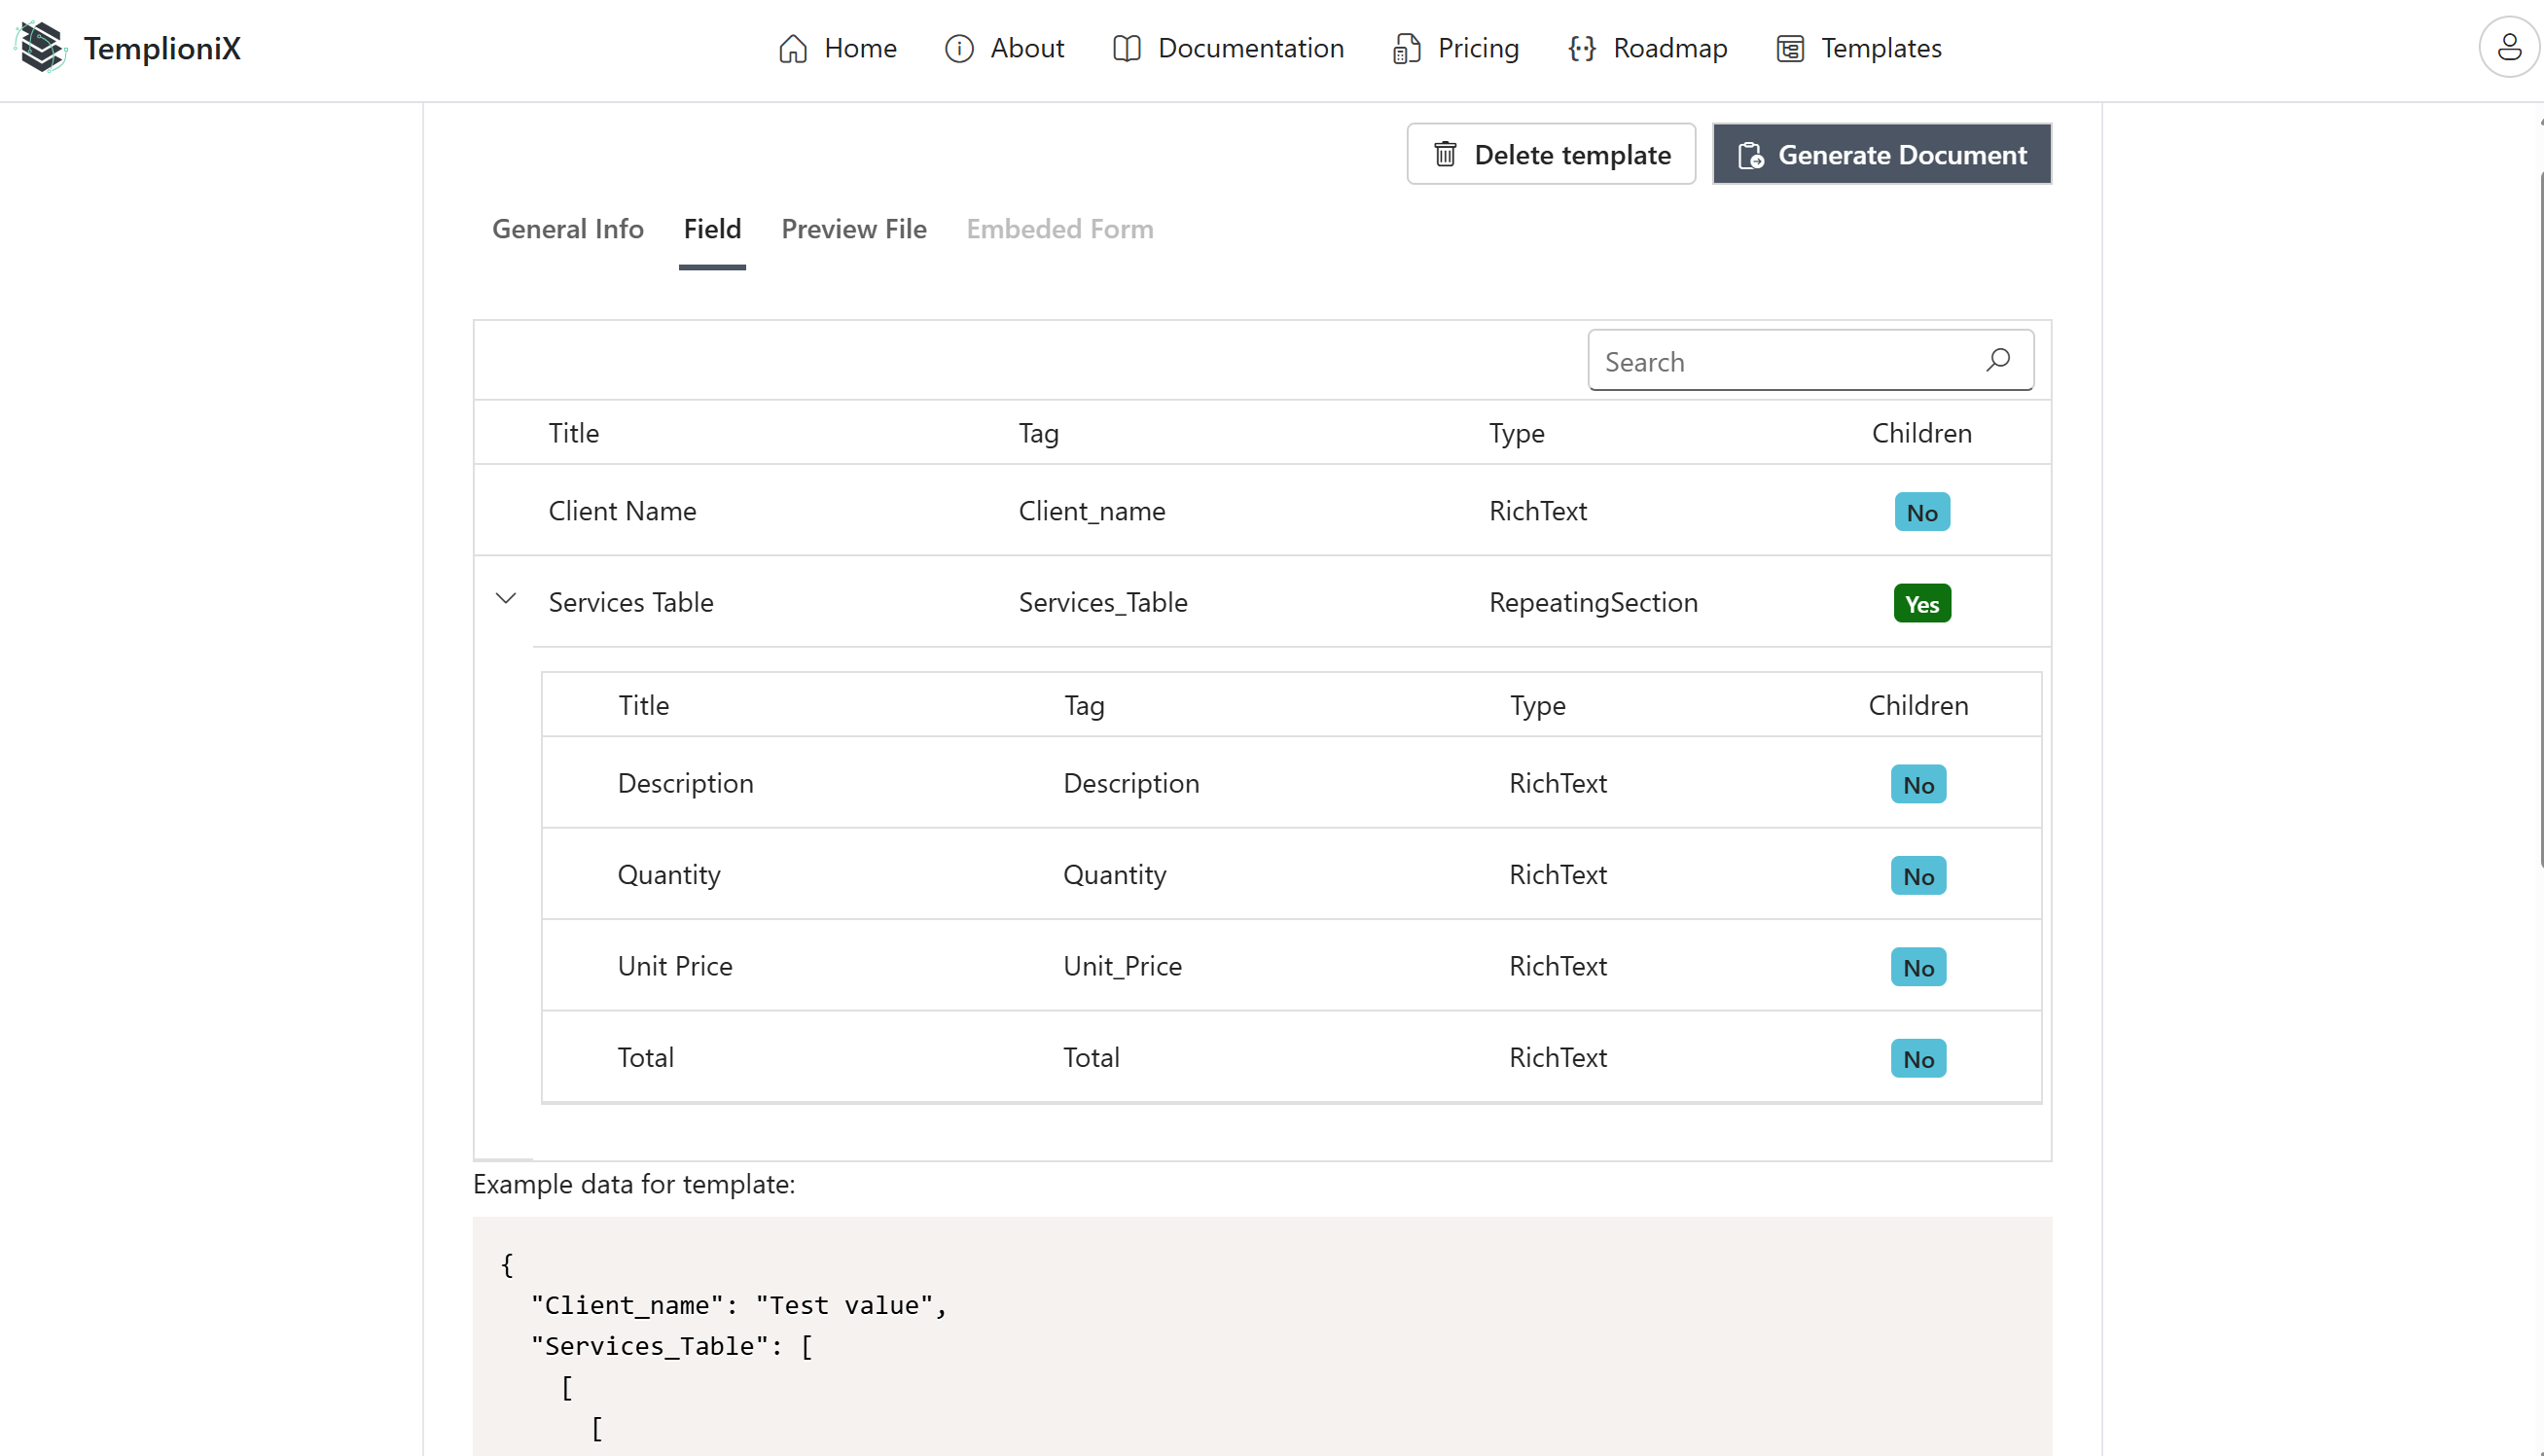Click the Delete template button
Viewport: 2544px width, 1456px height.
1551,154
